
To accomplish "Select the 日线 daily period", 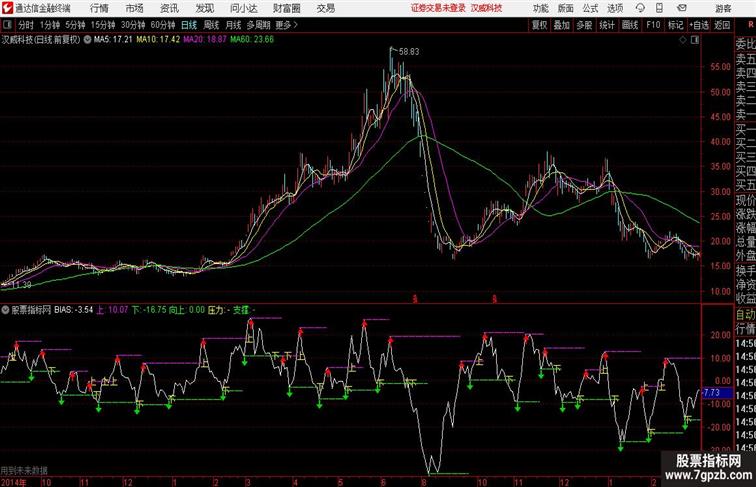I will point(189,25).
